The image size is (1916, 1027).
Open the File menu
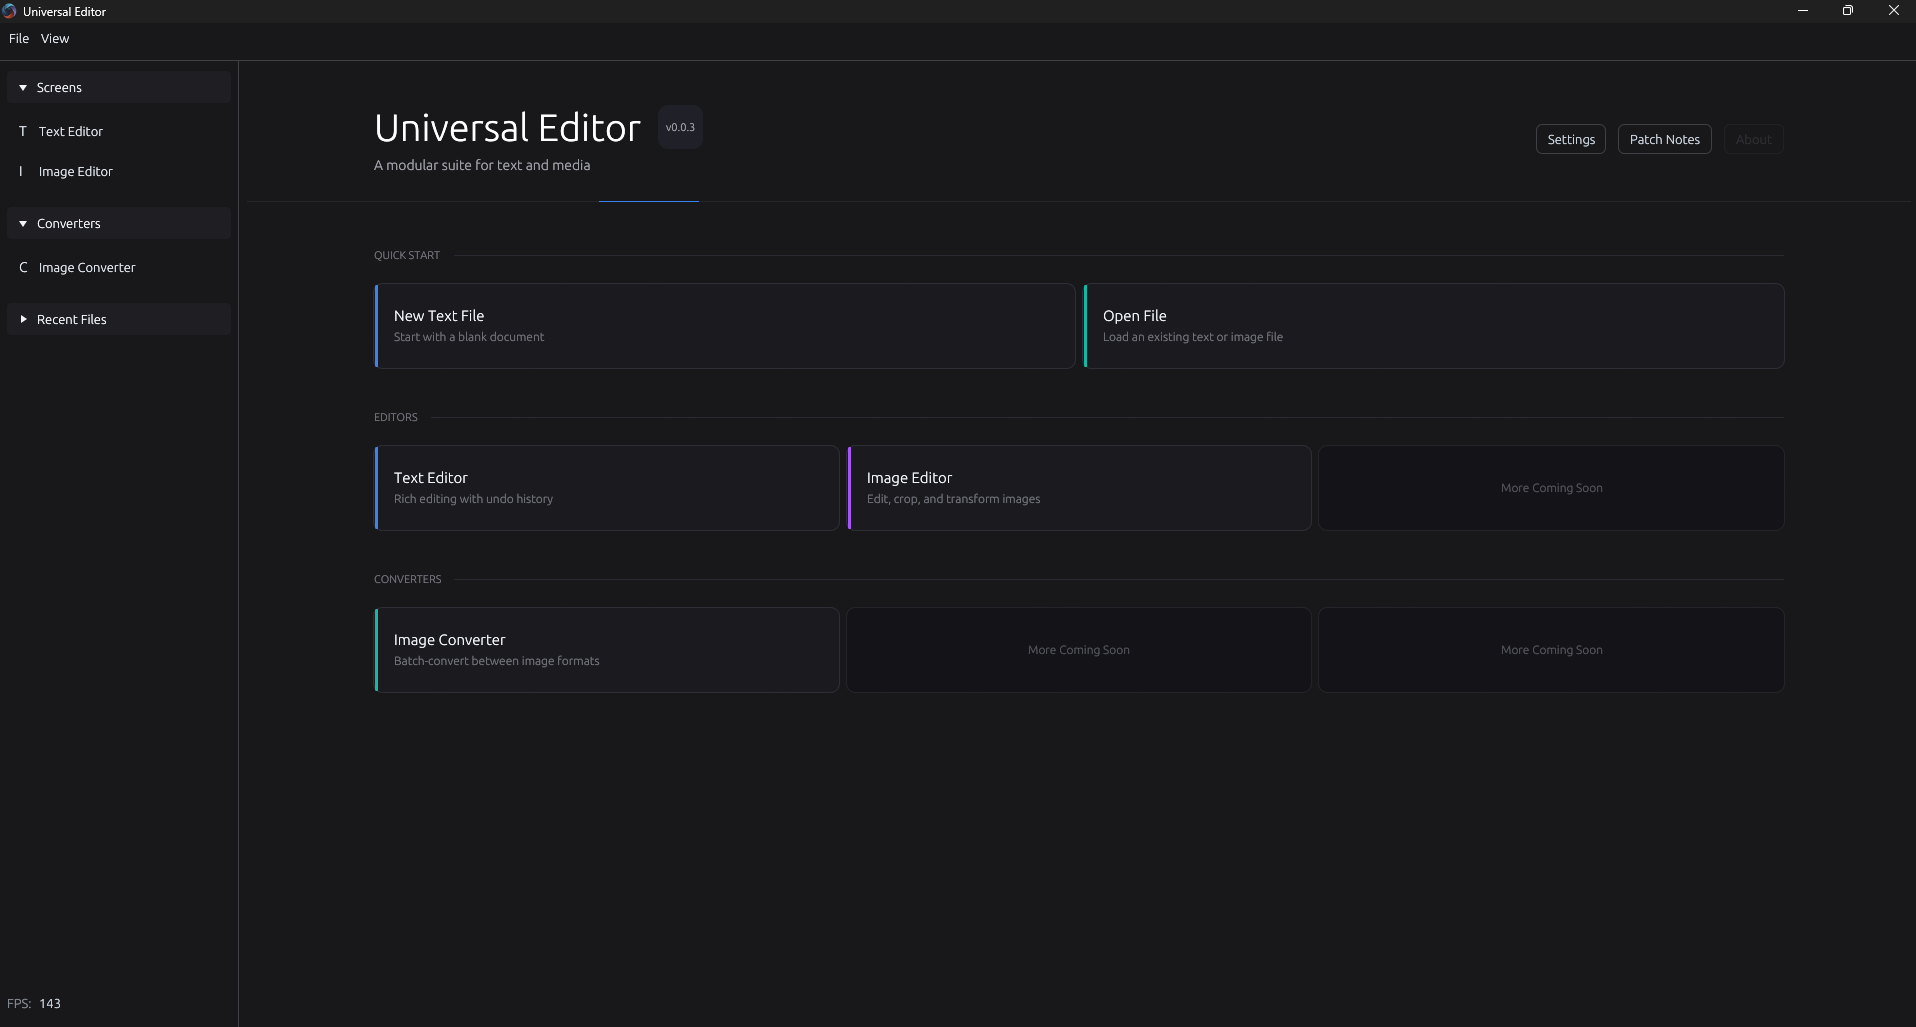pos(19,38)
